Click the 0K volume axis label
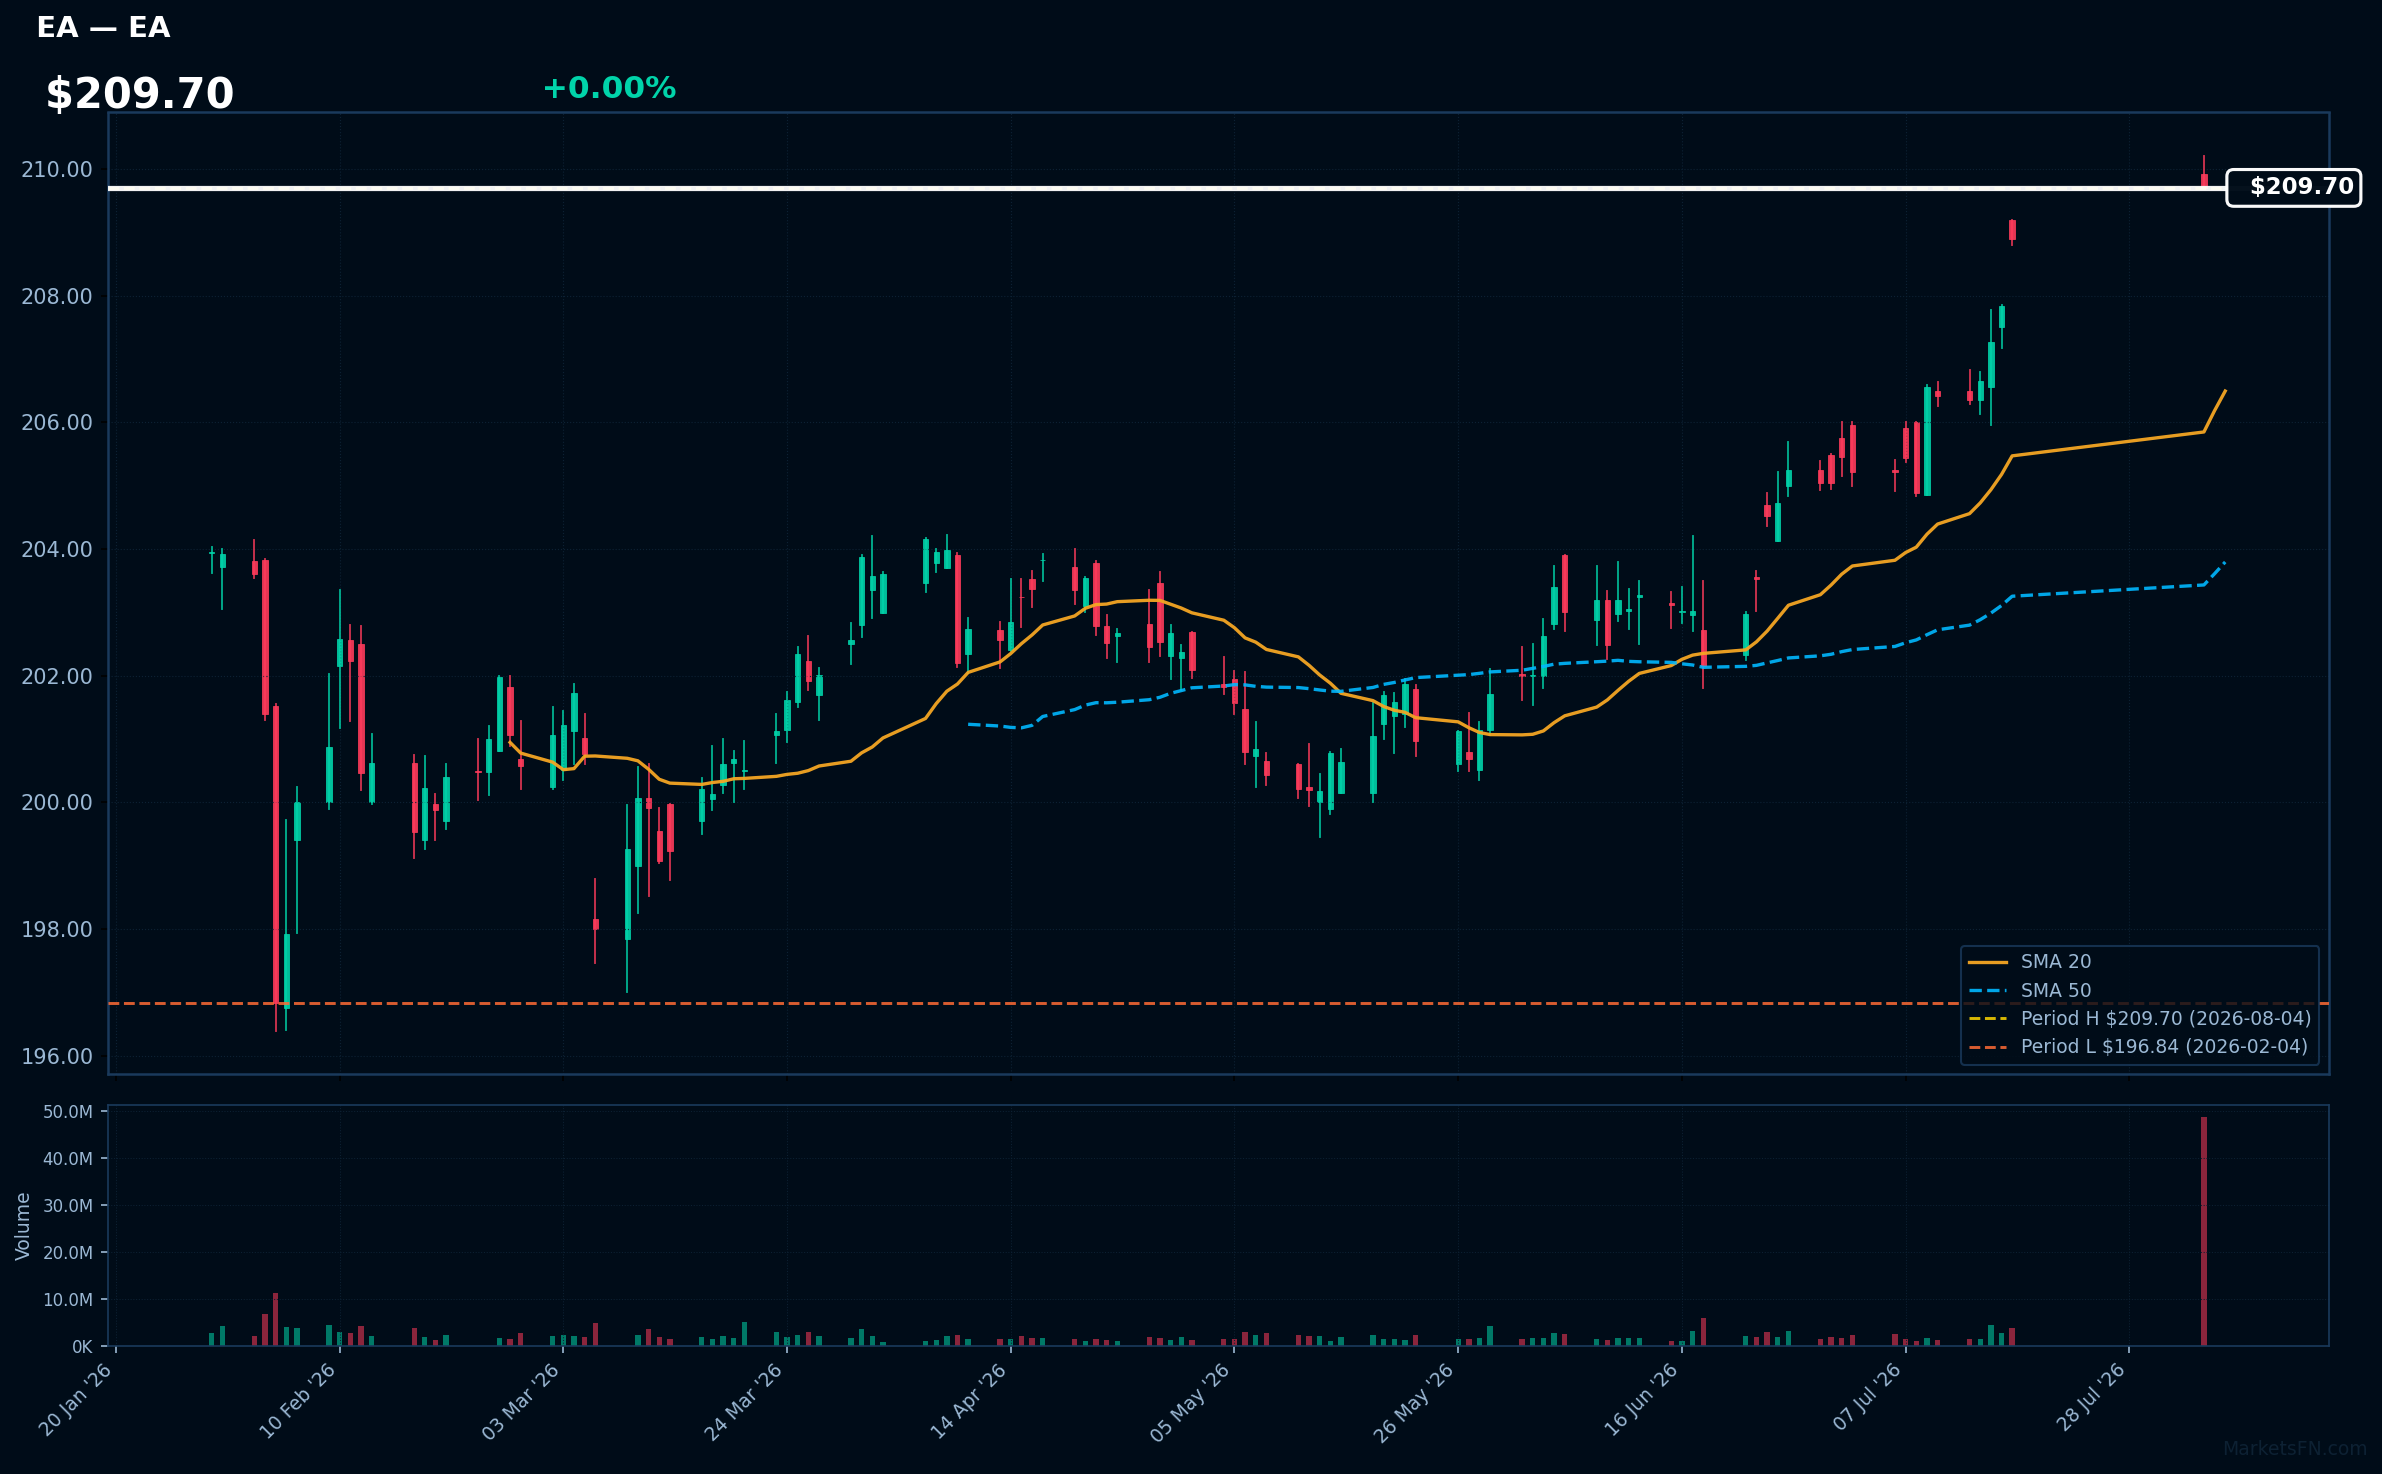The width and height of the screenshot is (2382, 1474). point(82,1347)
